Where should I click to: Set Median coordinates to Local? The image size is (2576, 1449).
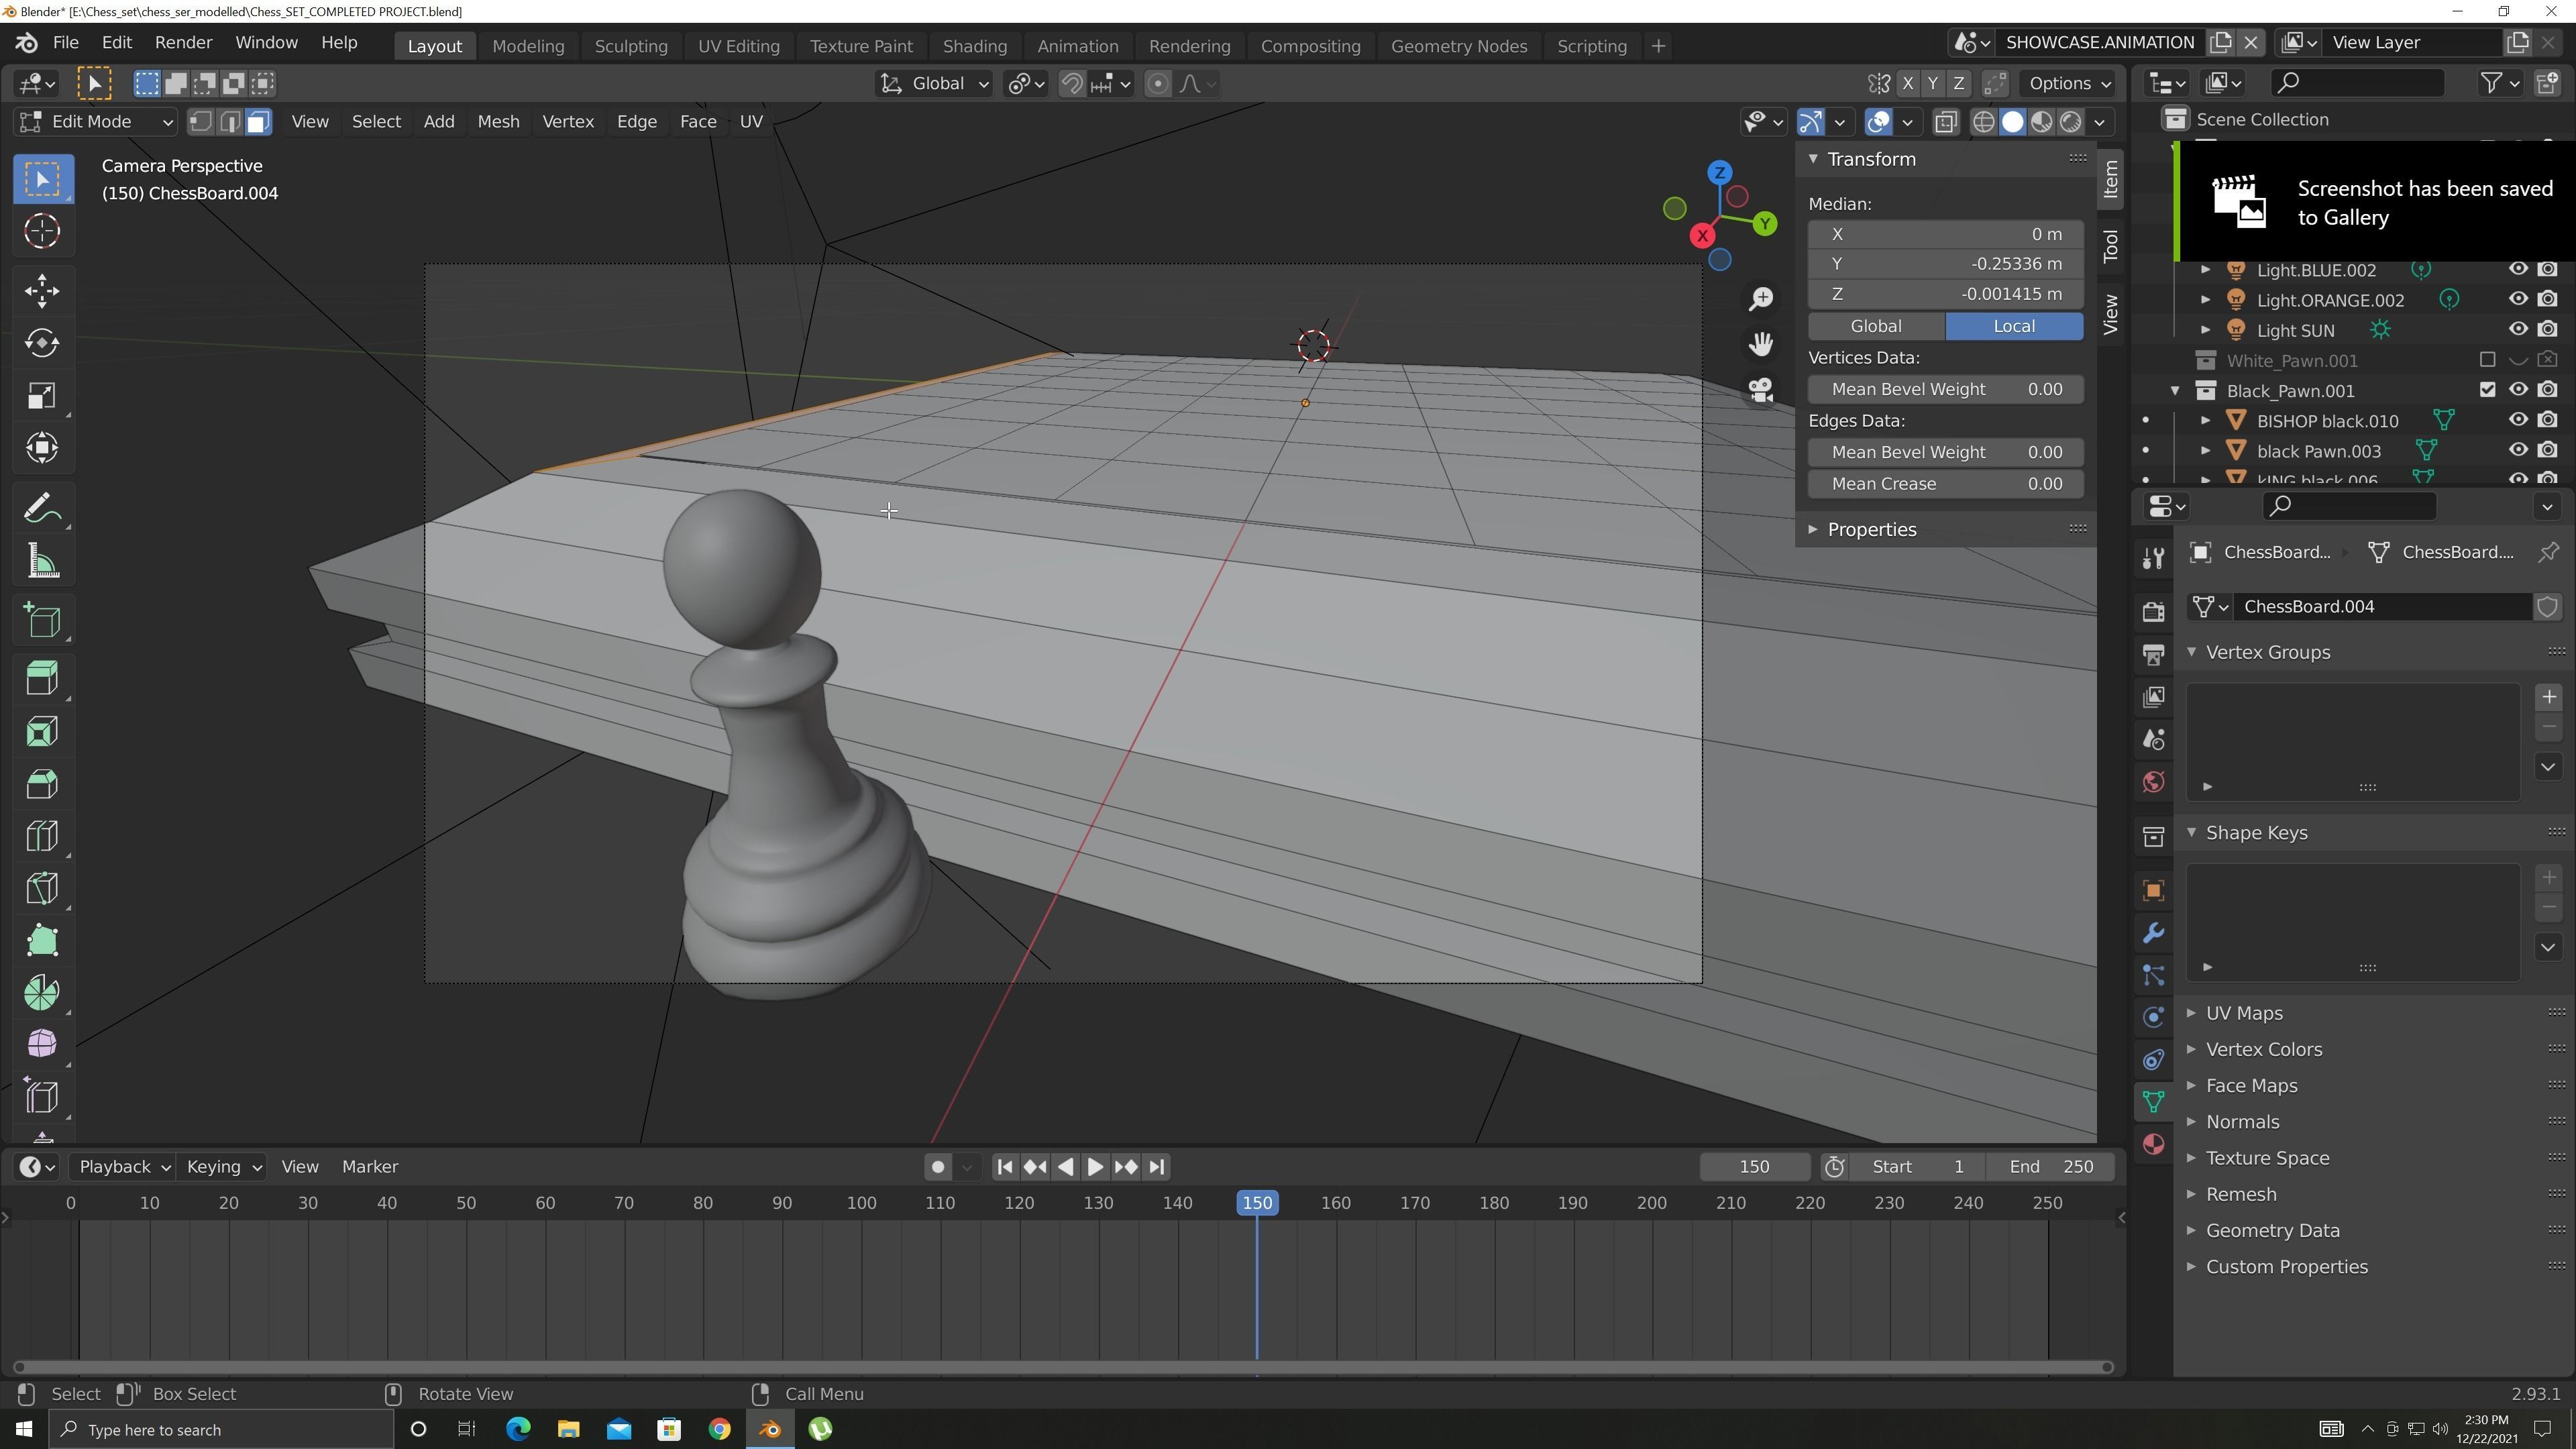[x=2013, y=326]
